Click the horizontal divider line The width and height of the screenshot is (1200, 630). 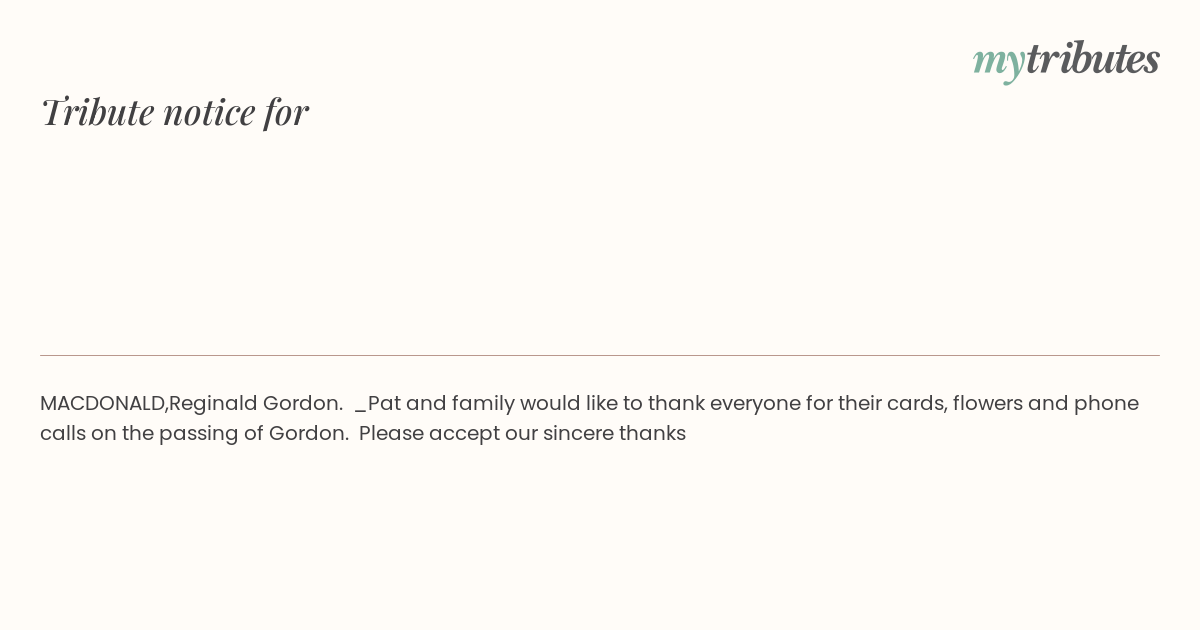tap(600, 355)
